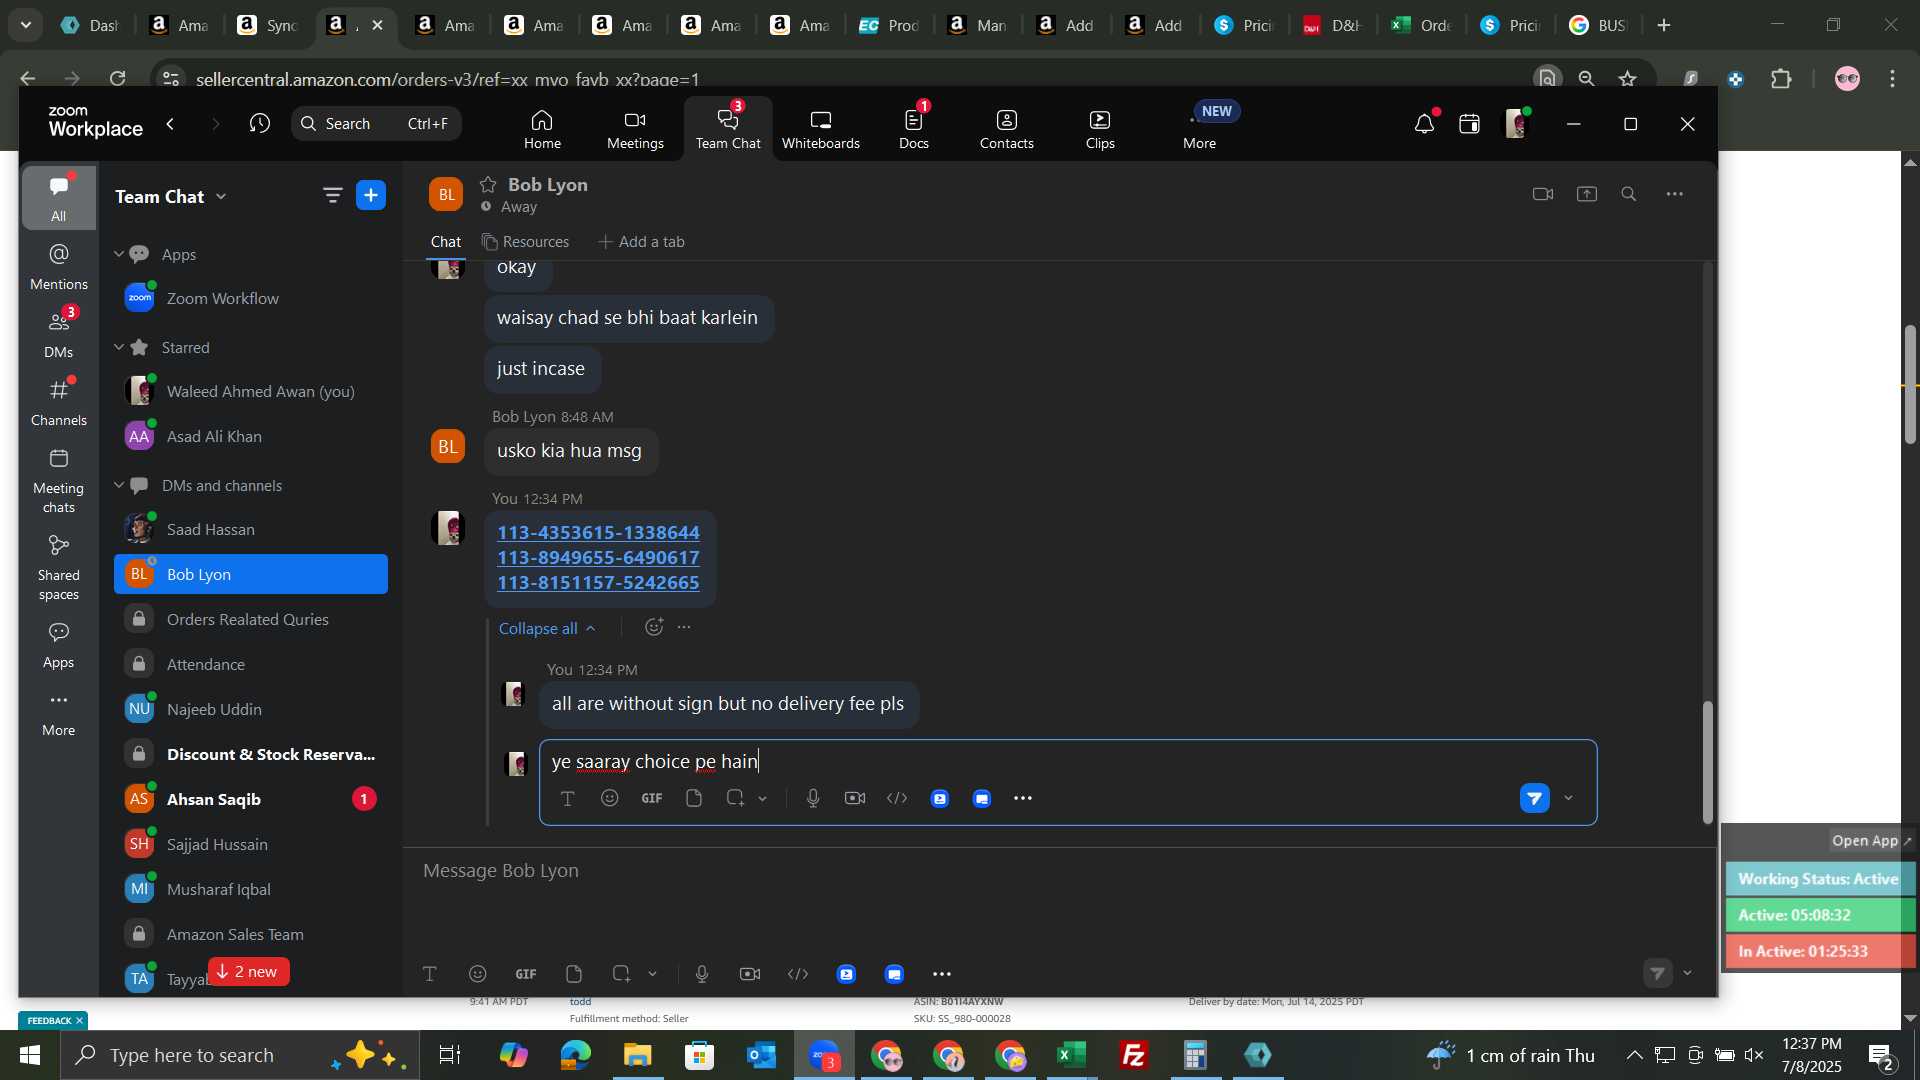Open the history clock icon
Image resolution: width=1920 pixels, height=1080 pixels.
260,124
